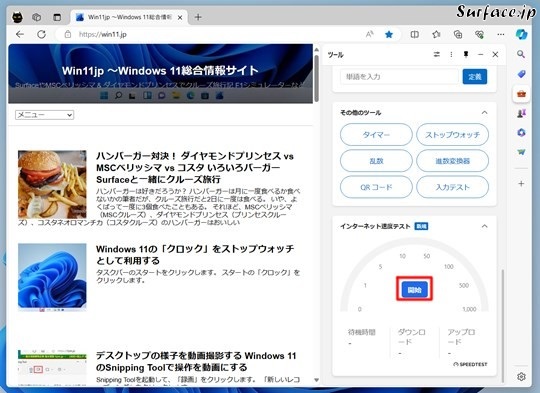Open the 入力テスト tool
The image size is (540, 393).
452,187
